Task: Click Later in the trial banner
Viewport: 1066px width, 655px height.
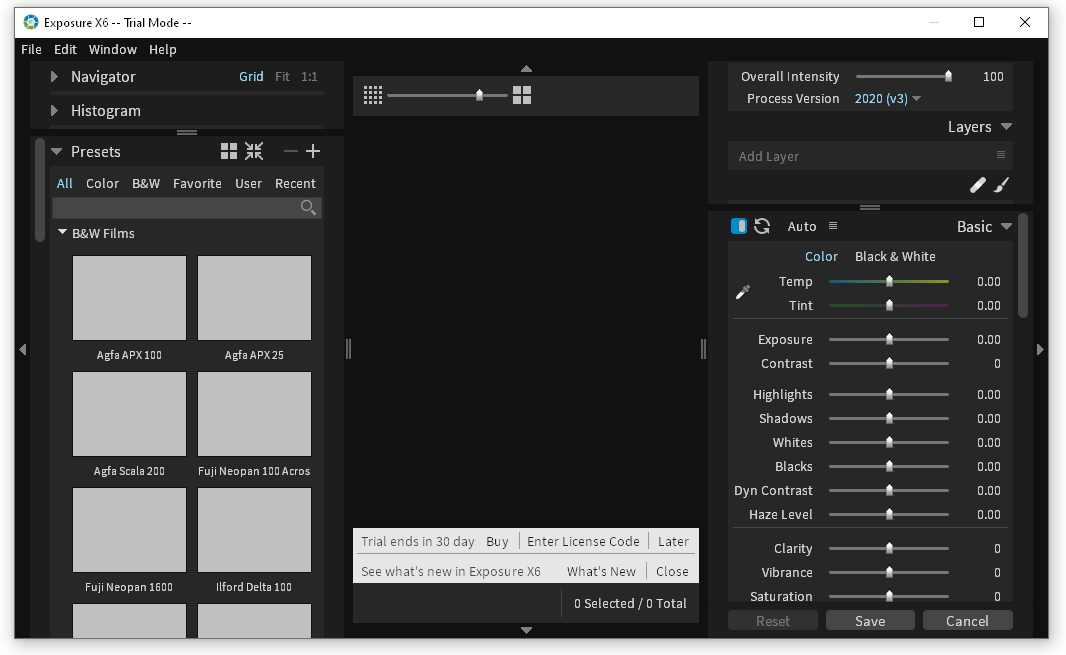Action: point(673,541)
